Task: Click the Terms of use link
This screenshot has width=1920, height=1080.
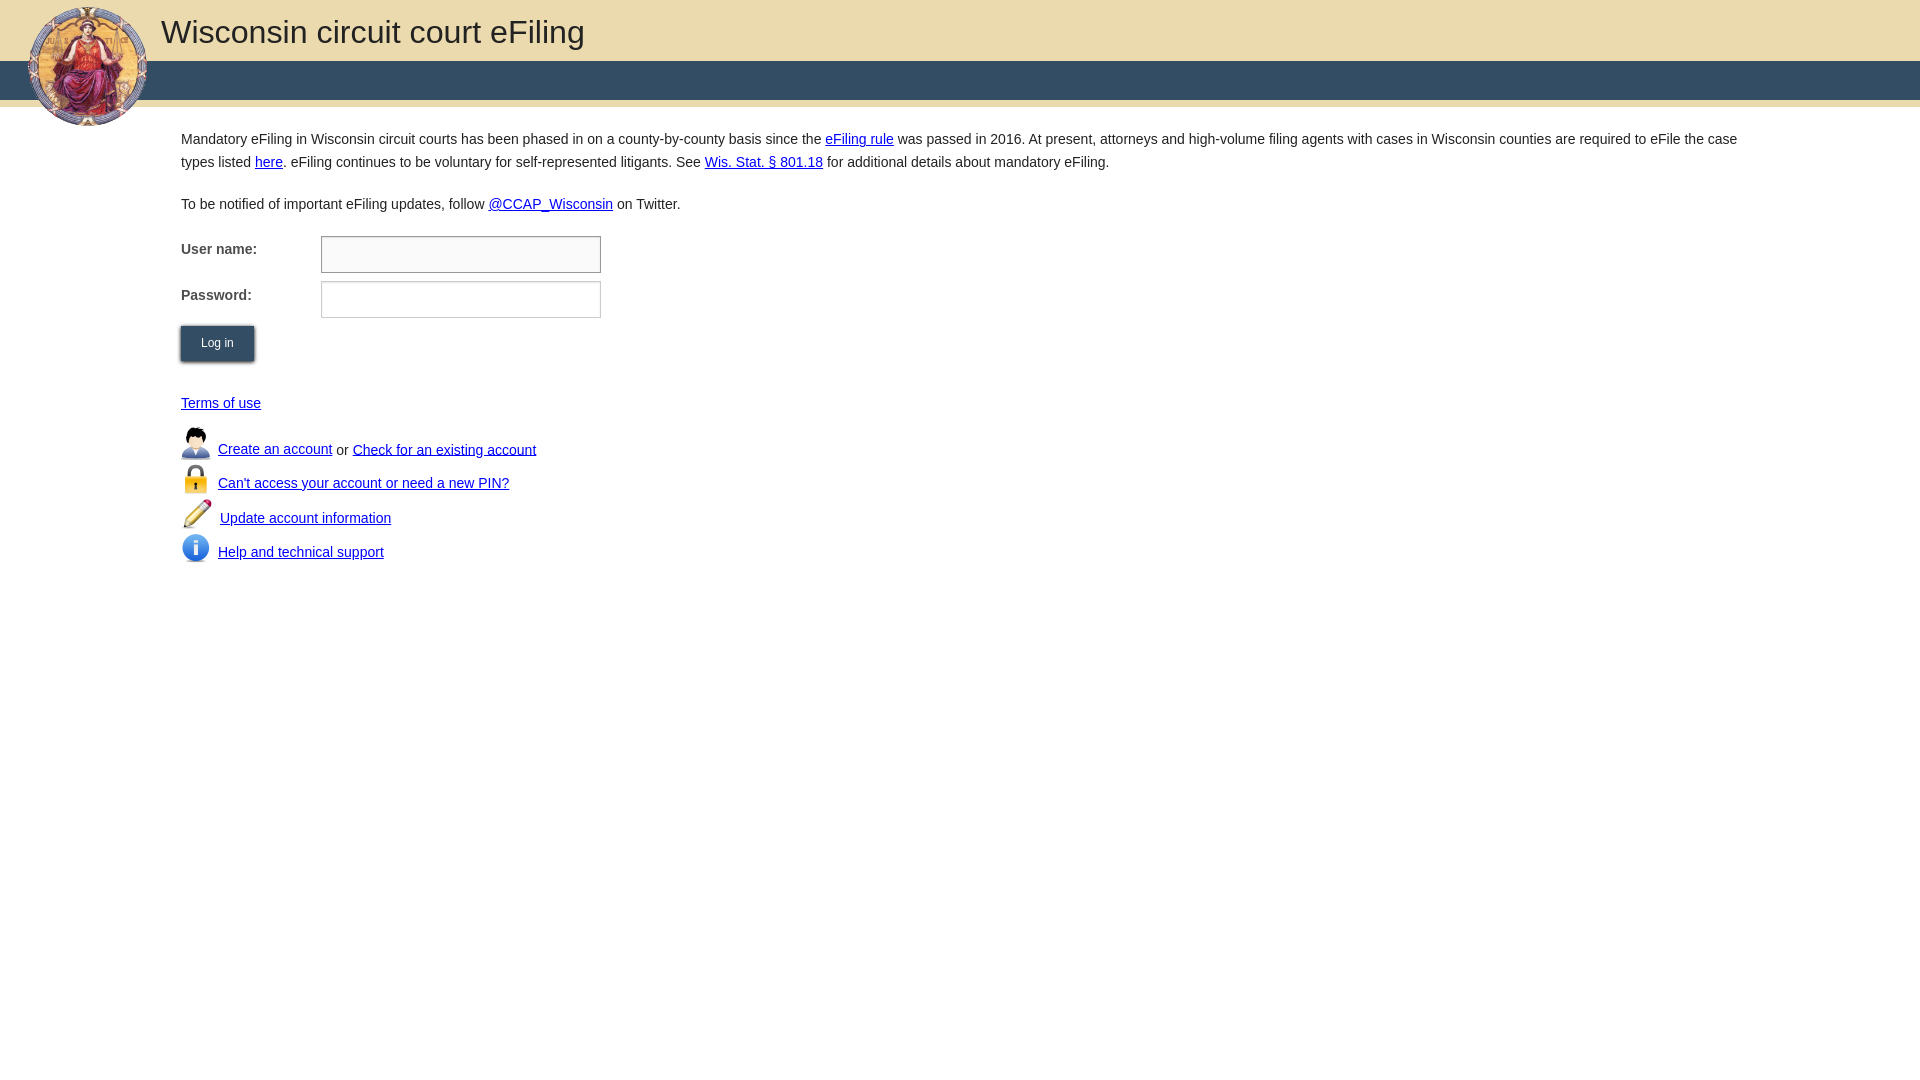Action: point(220,402)
